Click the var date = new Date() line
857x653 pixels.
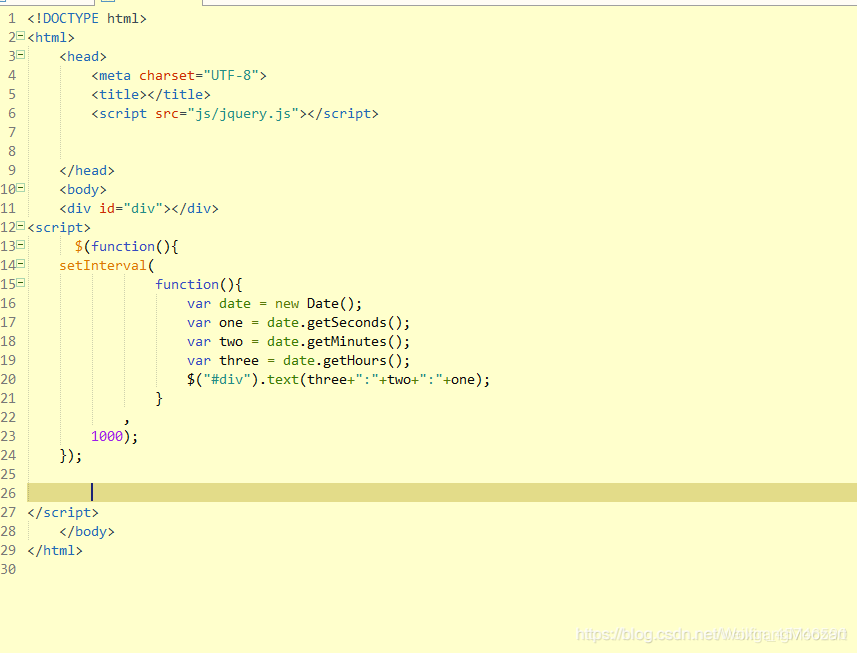(x=274, y=304)
